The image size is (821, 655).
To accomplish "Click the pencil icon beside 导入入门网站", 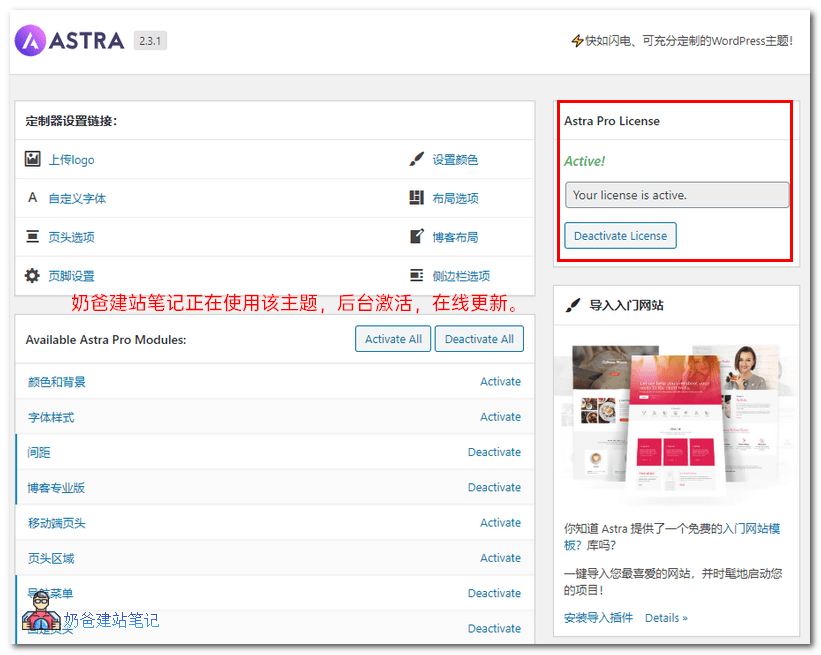I will pyautogui.click(x=572, y=305).
